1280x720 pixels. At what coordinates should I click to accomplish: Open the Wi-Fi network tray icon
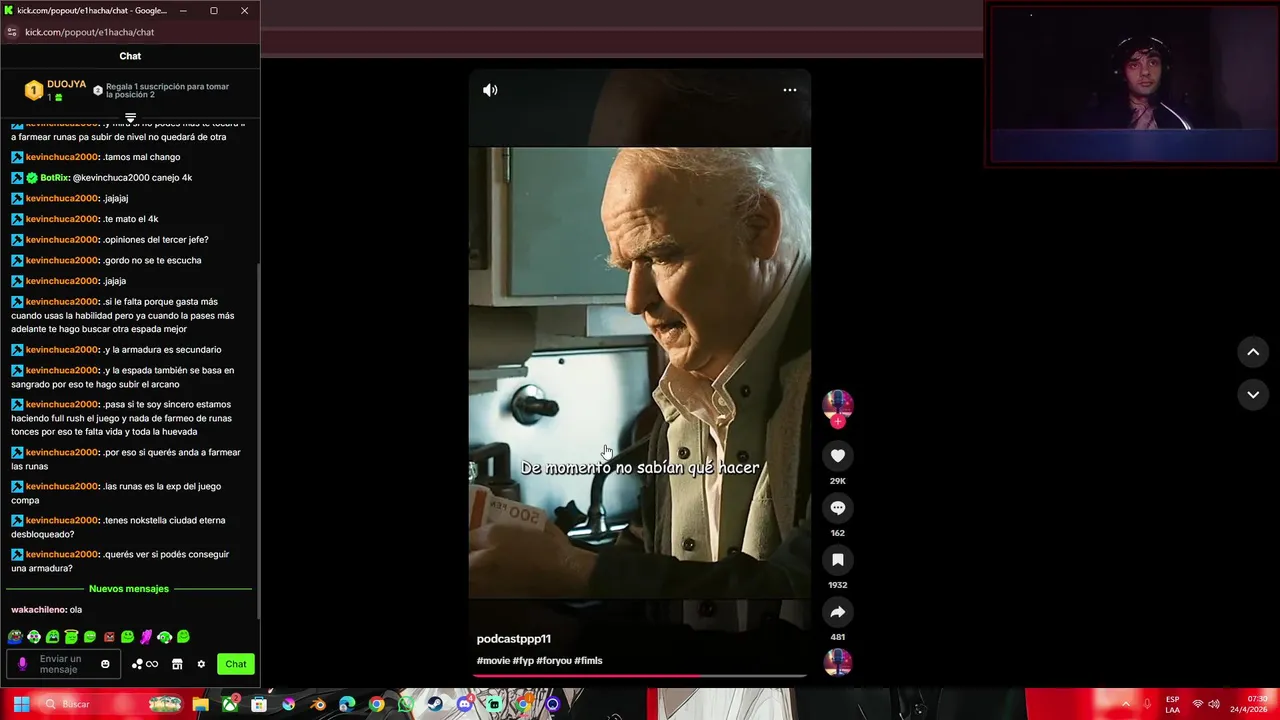click(1197, 704)
